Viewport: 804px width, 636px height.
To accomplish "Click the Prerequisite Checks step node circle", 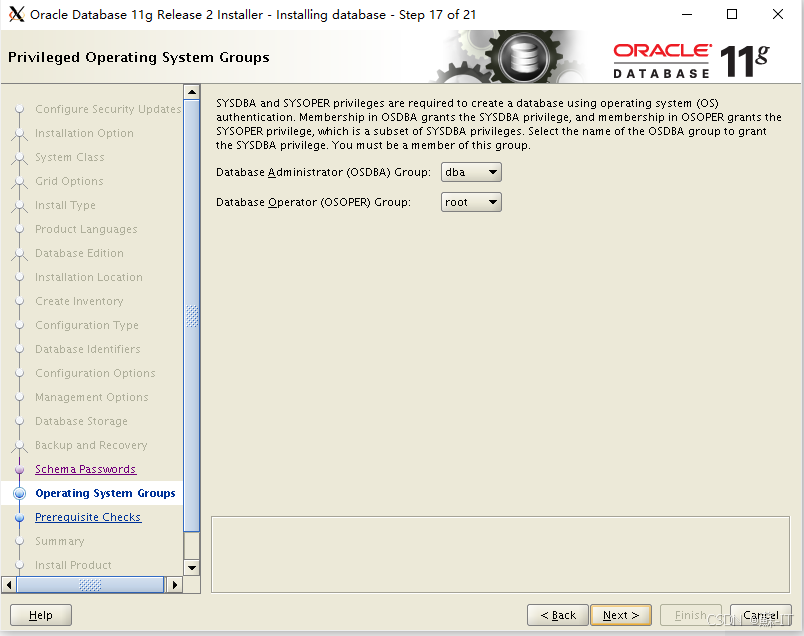I will (21, 517).
